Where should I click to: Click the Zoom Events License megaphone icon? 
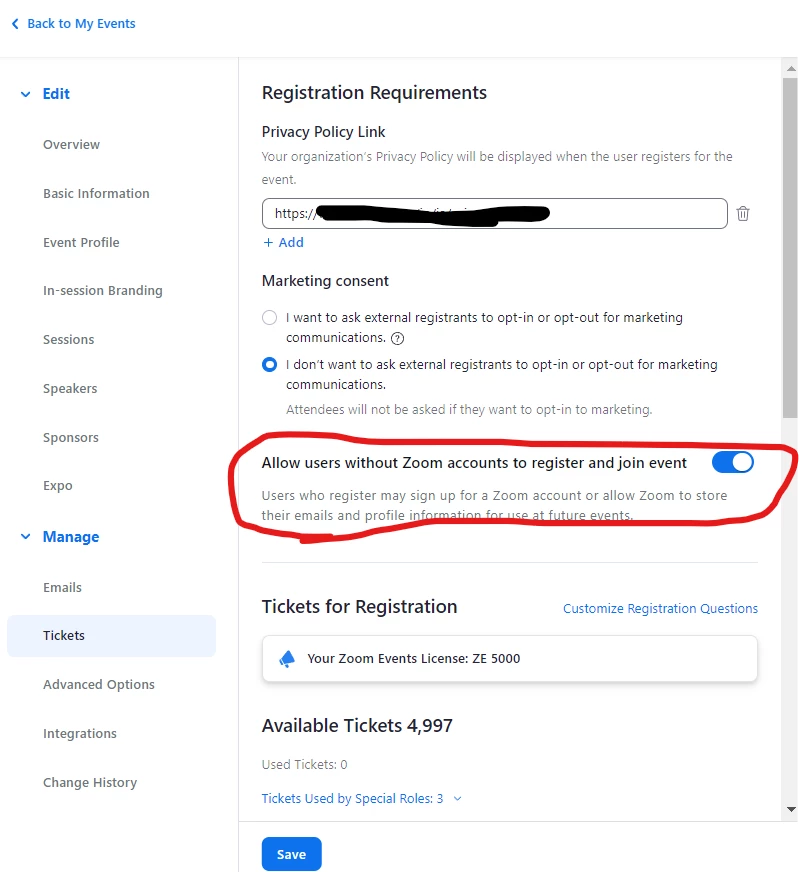(x=287, y=658)
